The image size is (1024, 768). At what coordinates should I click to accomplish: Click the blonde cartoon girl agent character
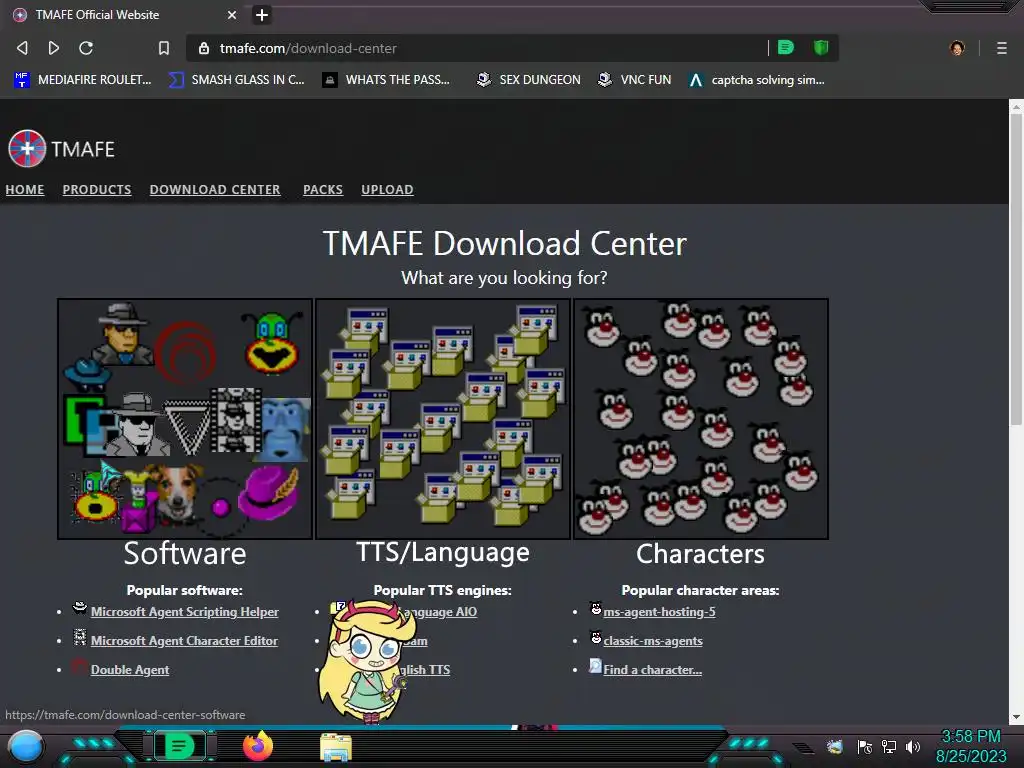click(366, 660)
